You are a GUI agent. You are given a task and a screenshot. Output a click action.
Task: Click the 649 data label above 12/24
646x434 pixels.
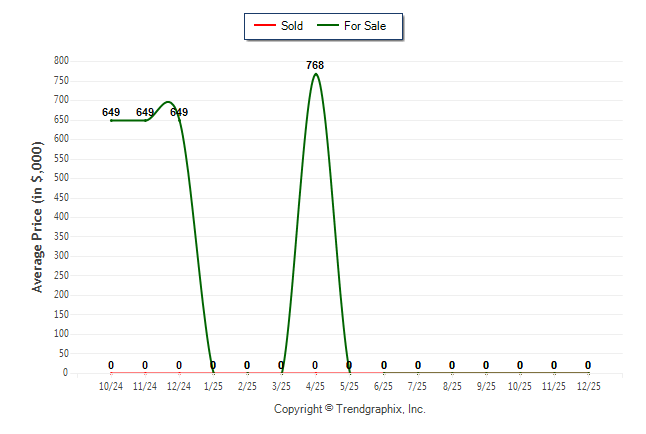179,113
